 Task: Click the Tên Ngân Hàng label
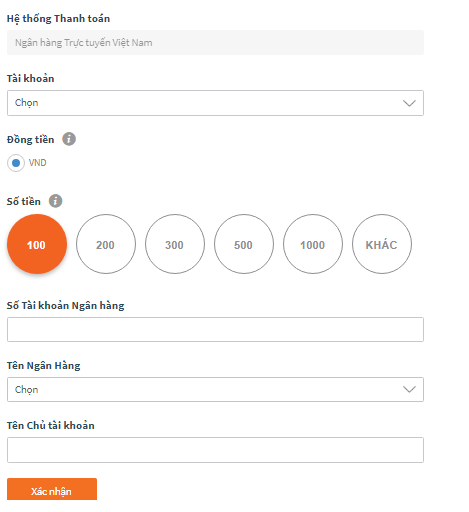click(44, 366)
